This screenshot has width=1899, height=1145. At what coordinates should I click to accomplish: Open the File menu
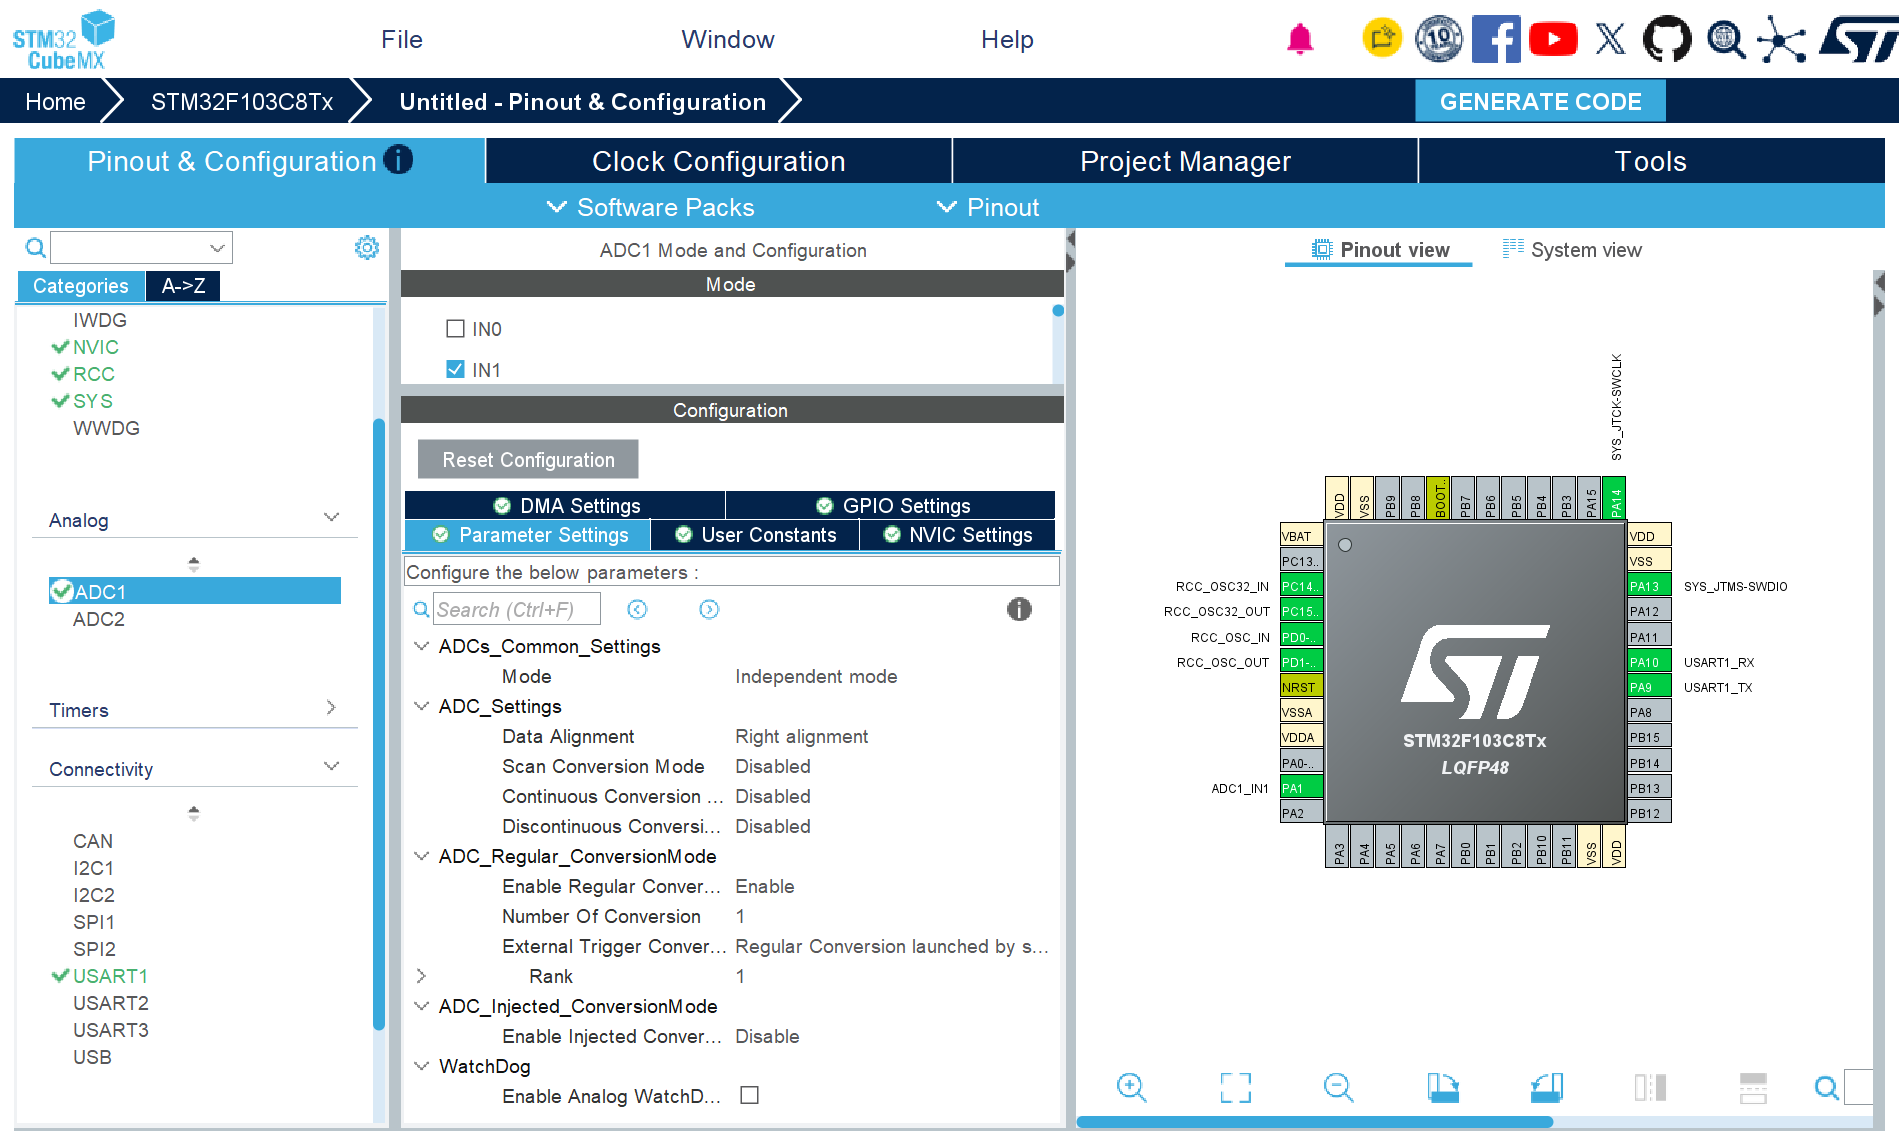pyautogui.click(x=402, y=39)
